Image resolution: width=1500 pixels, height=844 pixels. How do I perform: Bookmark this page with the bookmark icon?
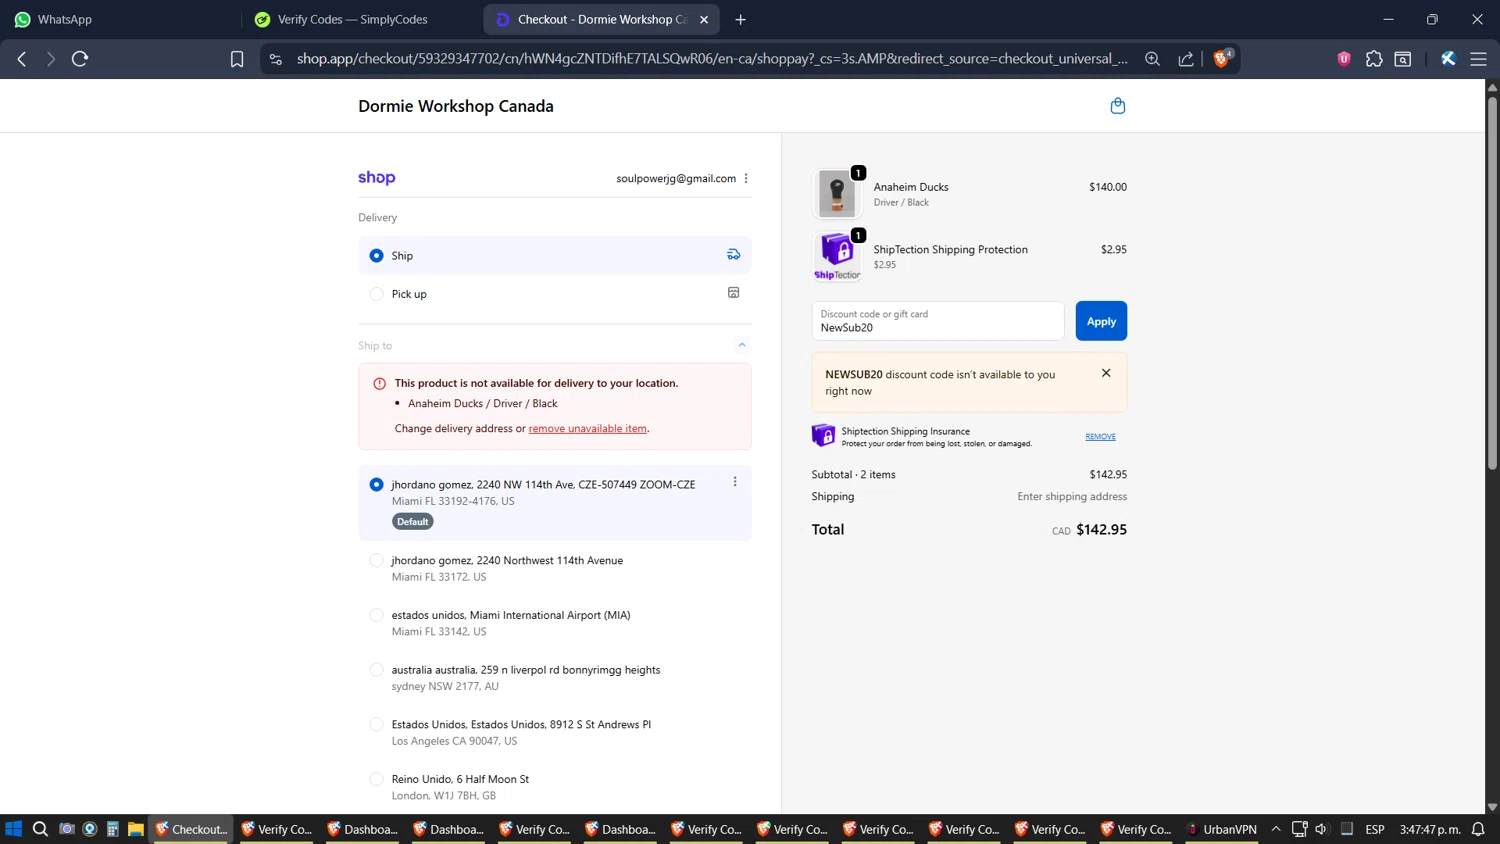click(x=237, y=59)
